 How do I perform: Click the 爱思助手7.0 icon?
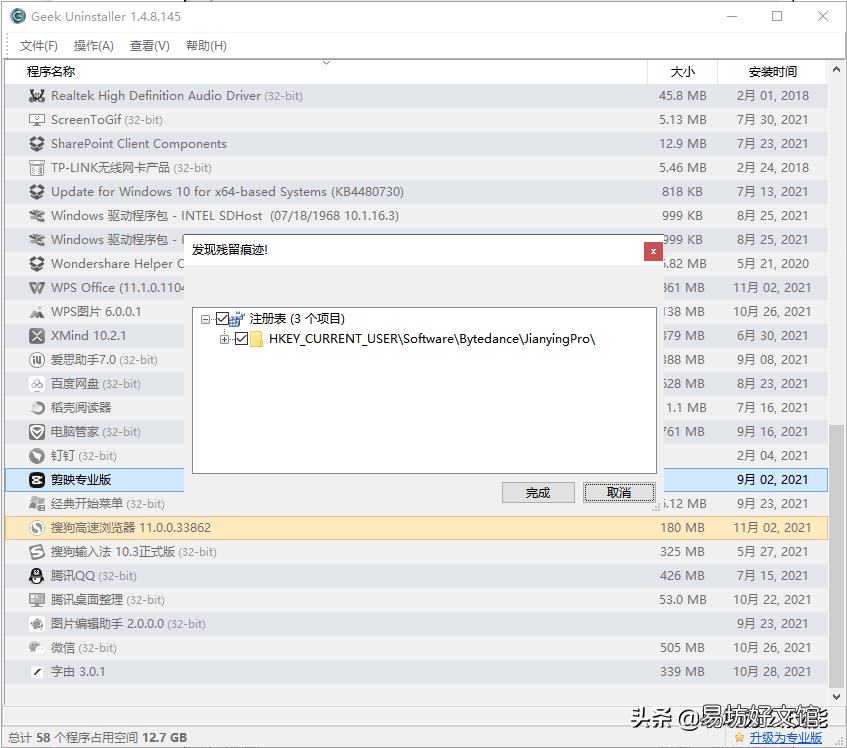coord(37,360)
